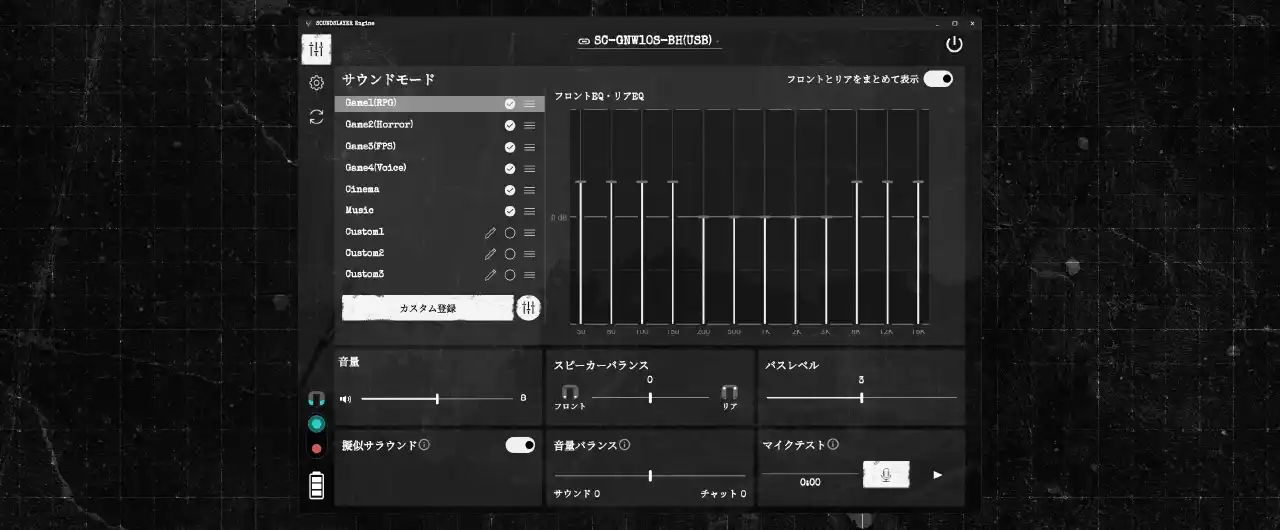
Task: Click the sync refresh icon in sidebar
Action: (x=316, y=117)
